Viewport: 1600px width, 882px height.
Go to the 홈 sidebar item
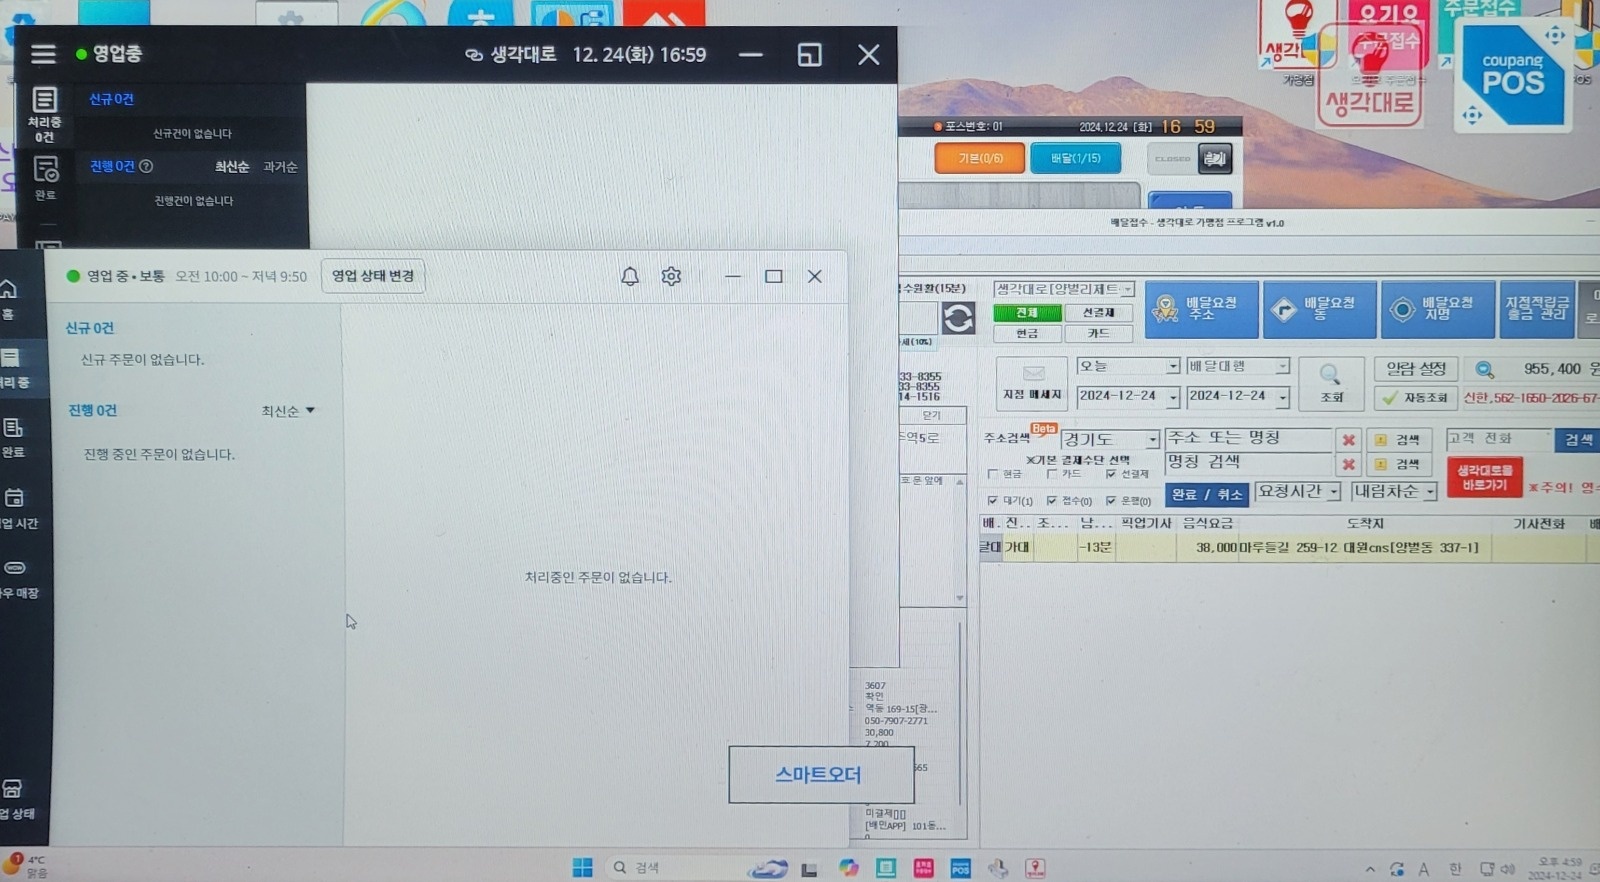9,299
